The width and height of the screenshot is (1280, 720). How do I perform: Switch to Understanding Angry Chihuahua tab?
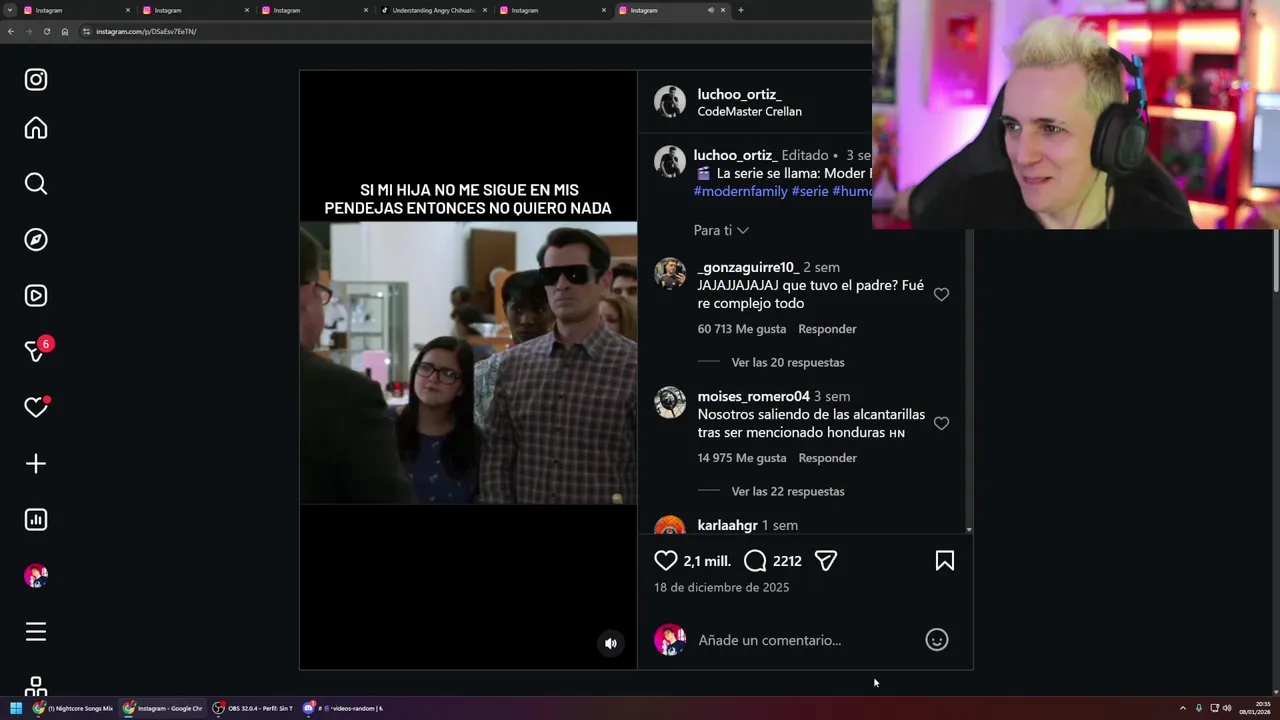pyautogui.click(x=433, y=10)
